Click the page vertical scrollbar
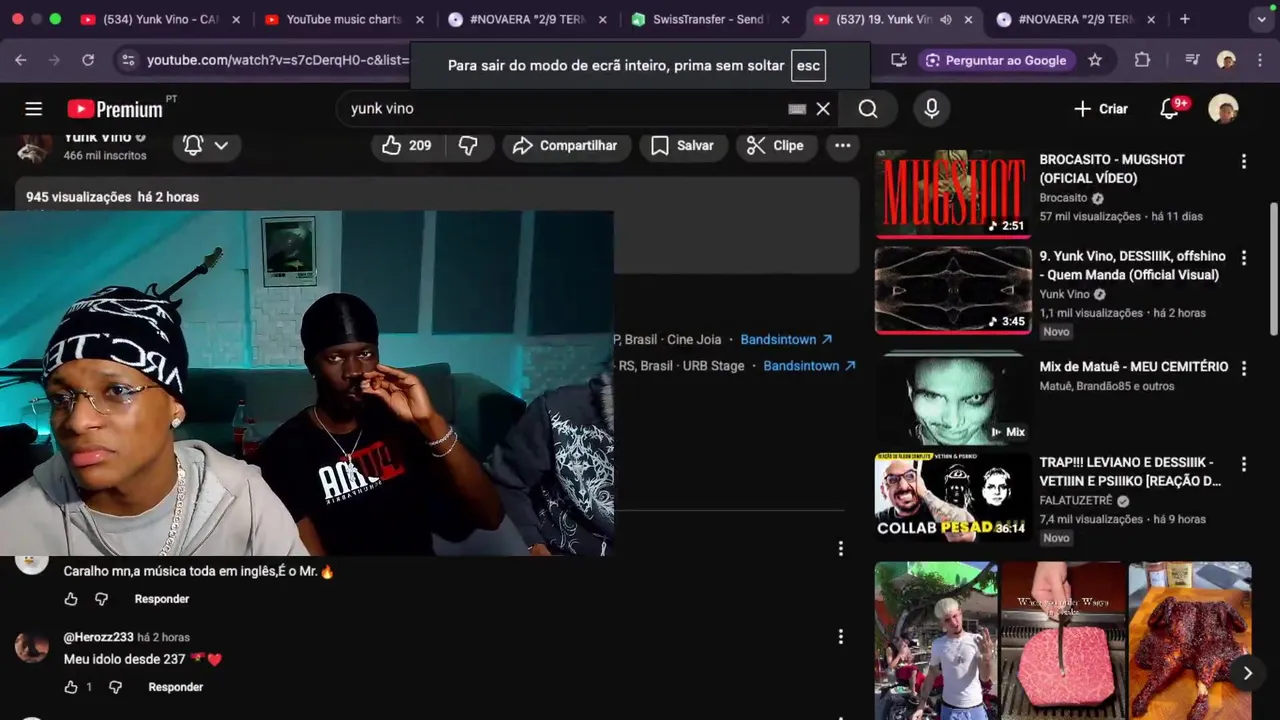 tap(1273, 270)
